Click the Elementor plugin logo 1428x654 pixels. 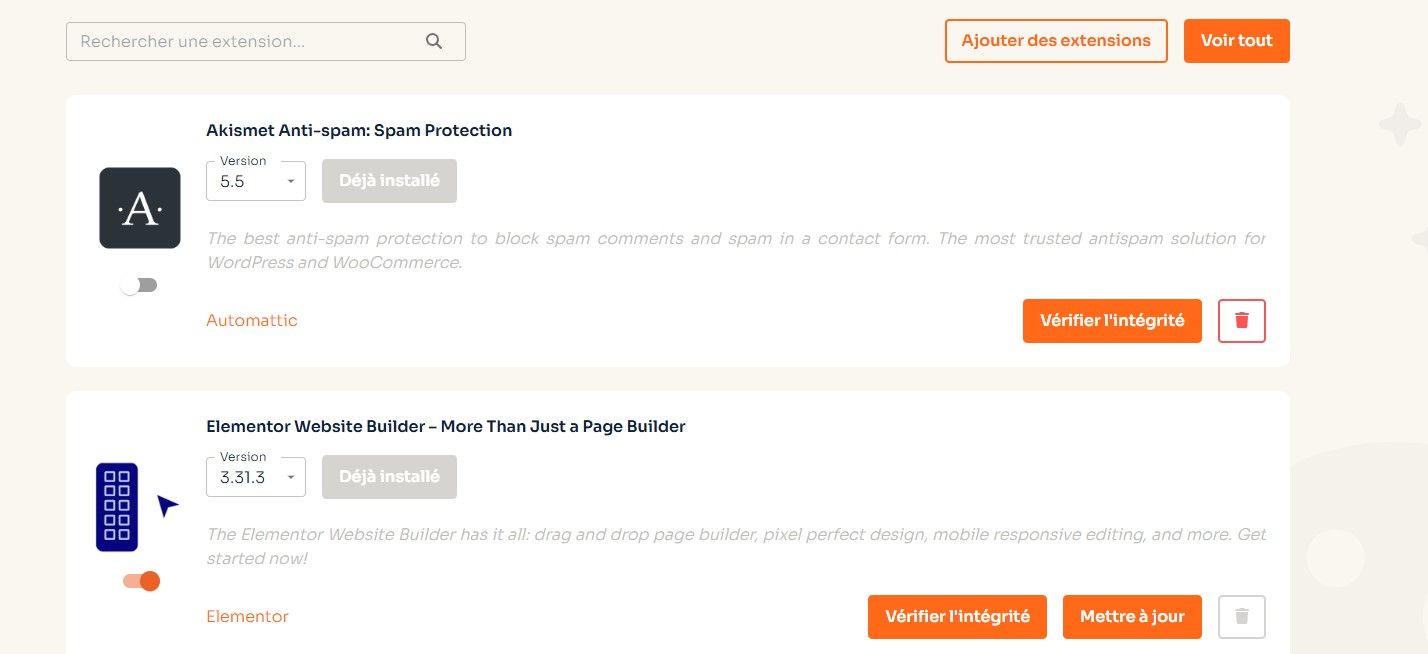pos(117,507)
